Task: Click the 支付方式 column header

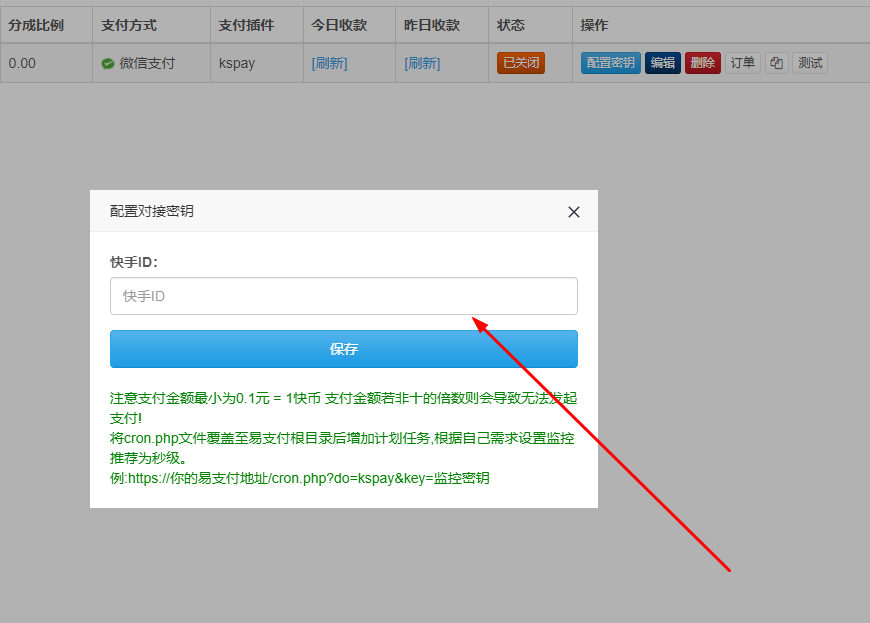Action: tap(129, 25)
